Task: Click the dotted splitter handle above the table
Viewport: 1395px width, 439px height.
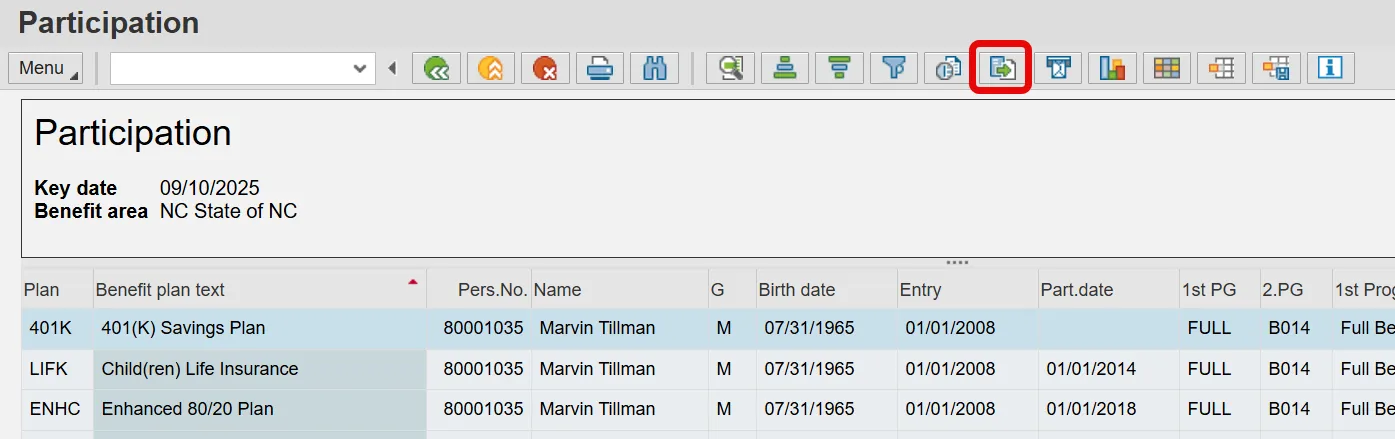Action: click(957, 263)
